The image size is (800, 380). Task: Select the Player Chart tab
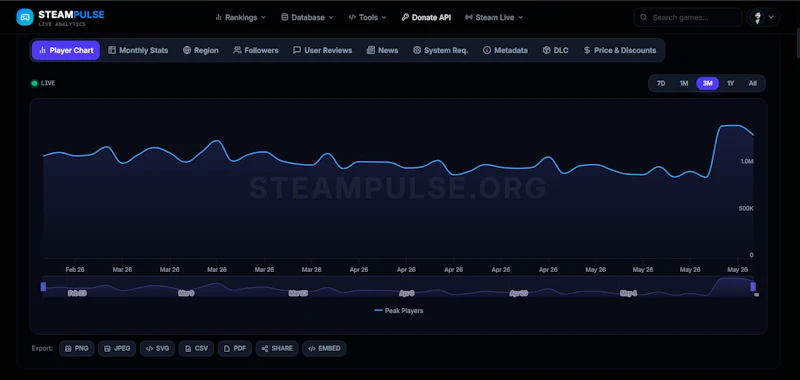(x=66, y=50)
